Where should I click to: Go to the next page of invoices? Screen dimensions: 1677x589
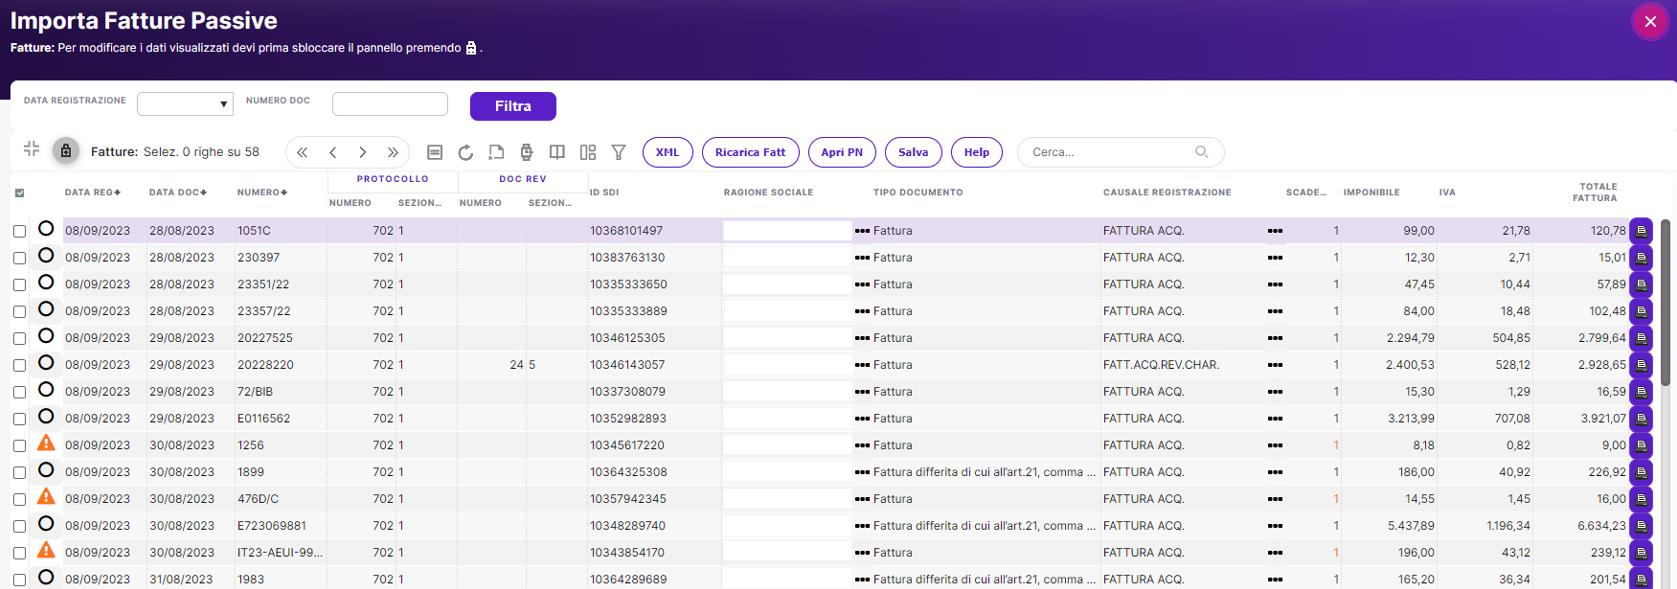363,152
